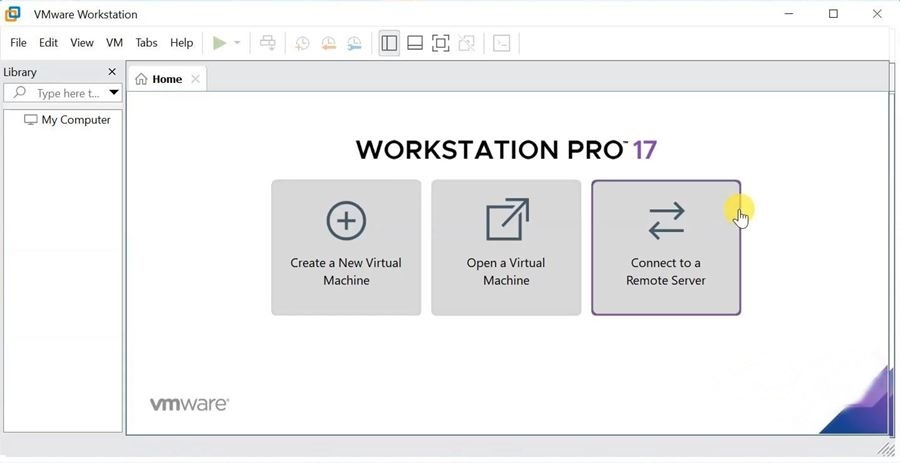Open the Tabs menu
The width and height of the screenshot is (900, 463).
coord(146,43)
